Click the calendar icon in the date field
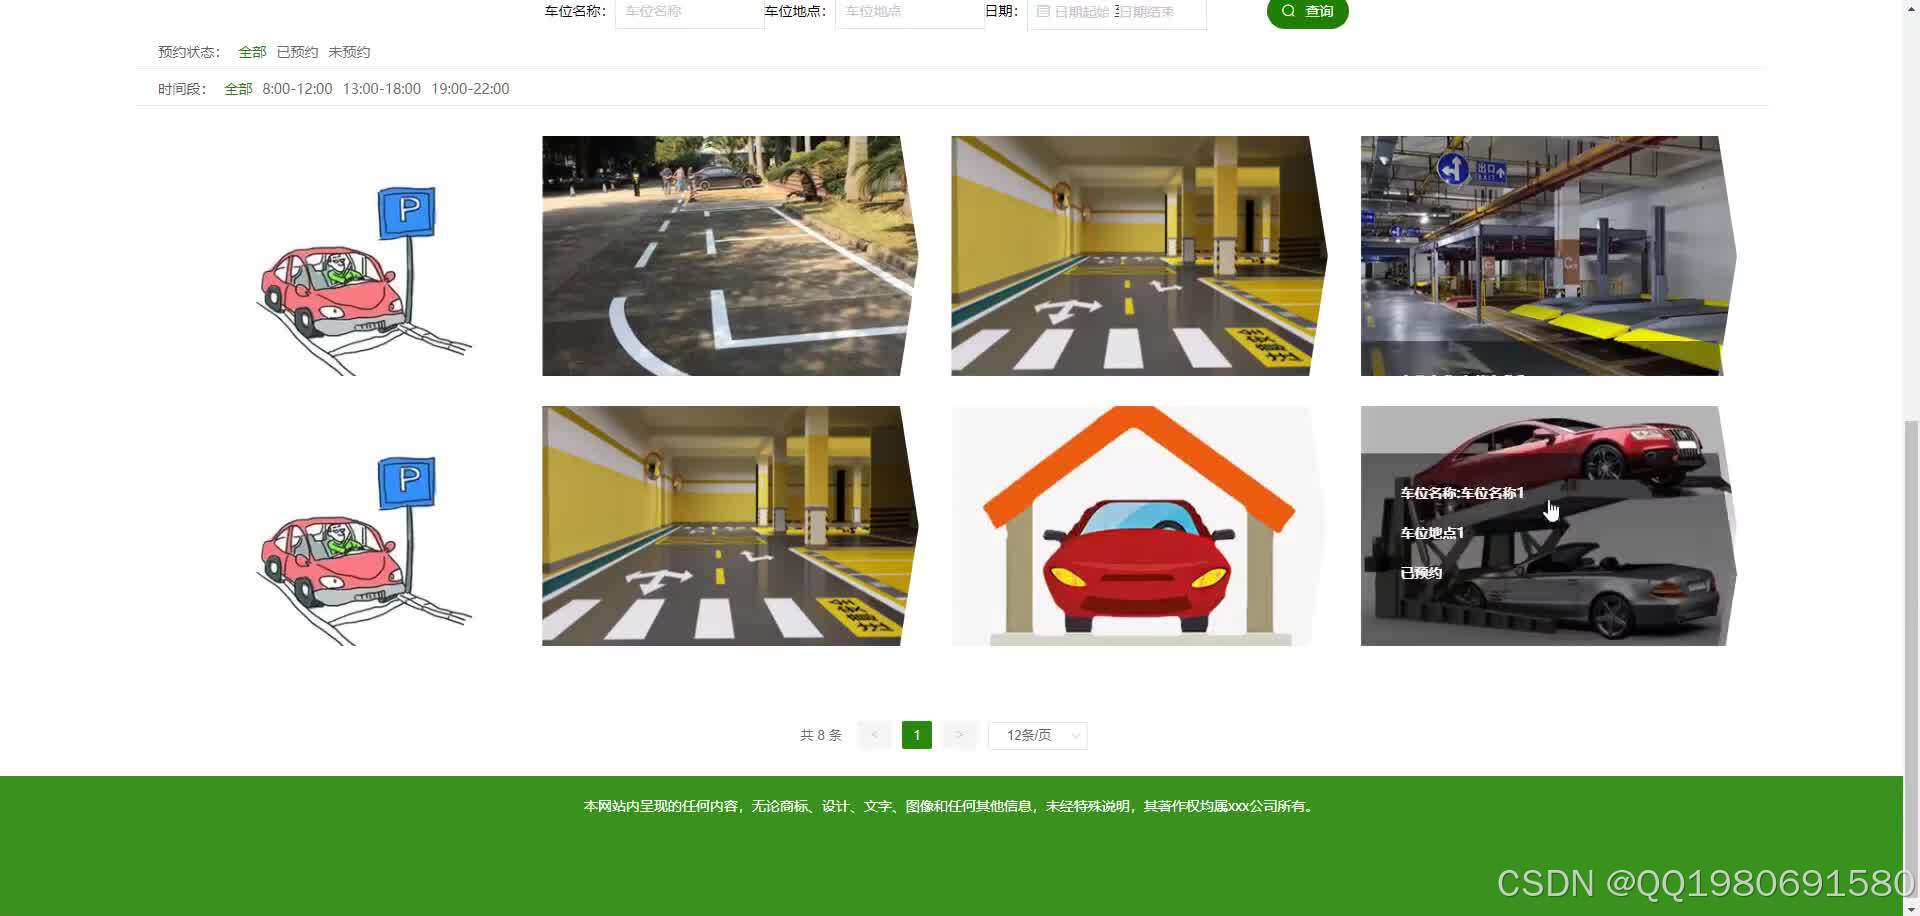 [x=1042, y=12]
